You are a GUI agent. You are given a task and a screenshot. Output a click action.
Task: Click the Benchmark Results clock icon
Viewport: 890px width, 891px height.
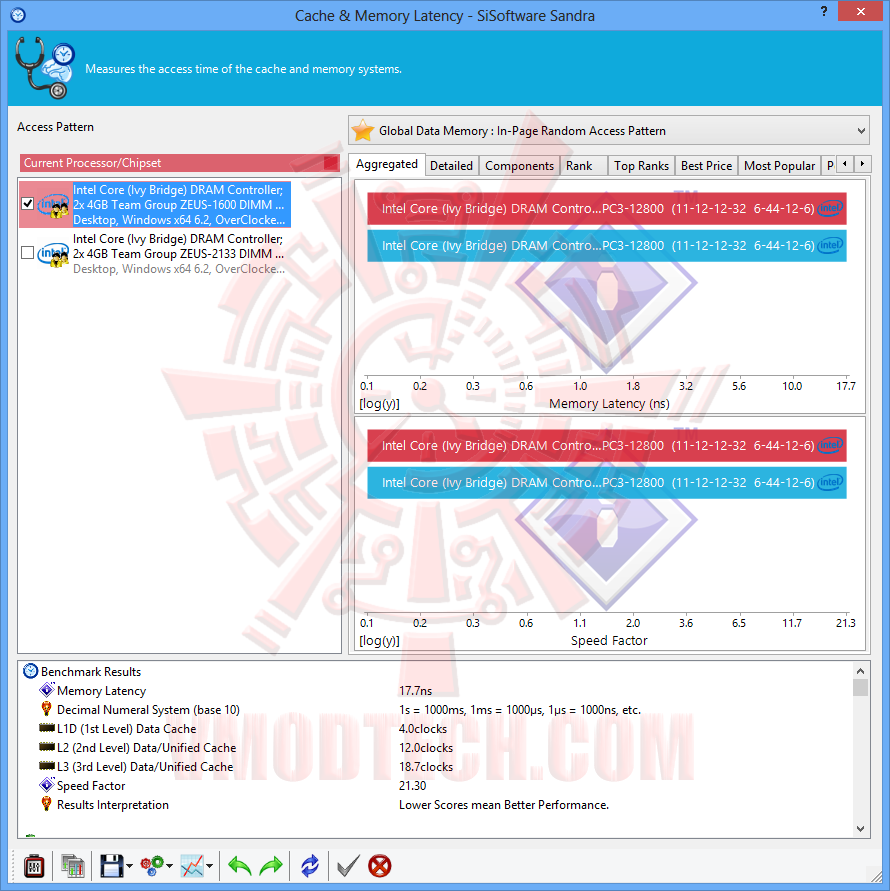tap(30, 671)
